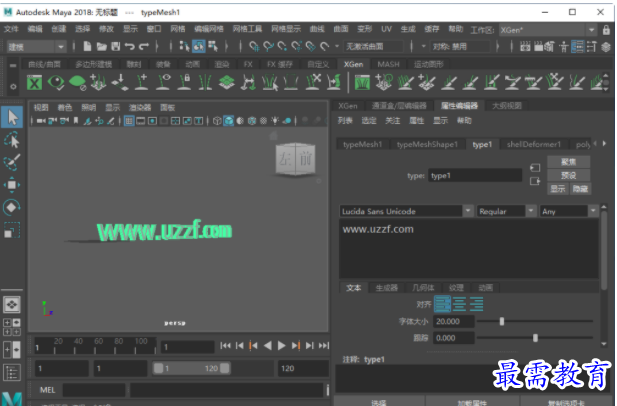This screenshot has width=617, height=406.
Task: Click the load attributes input icon next to type1
Action: tap(535, 168)
